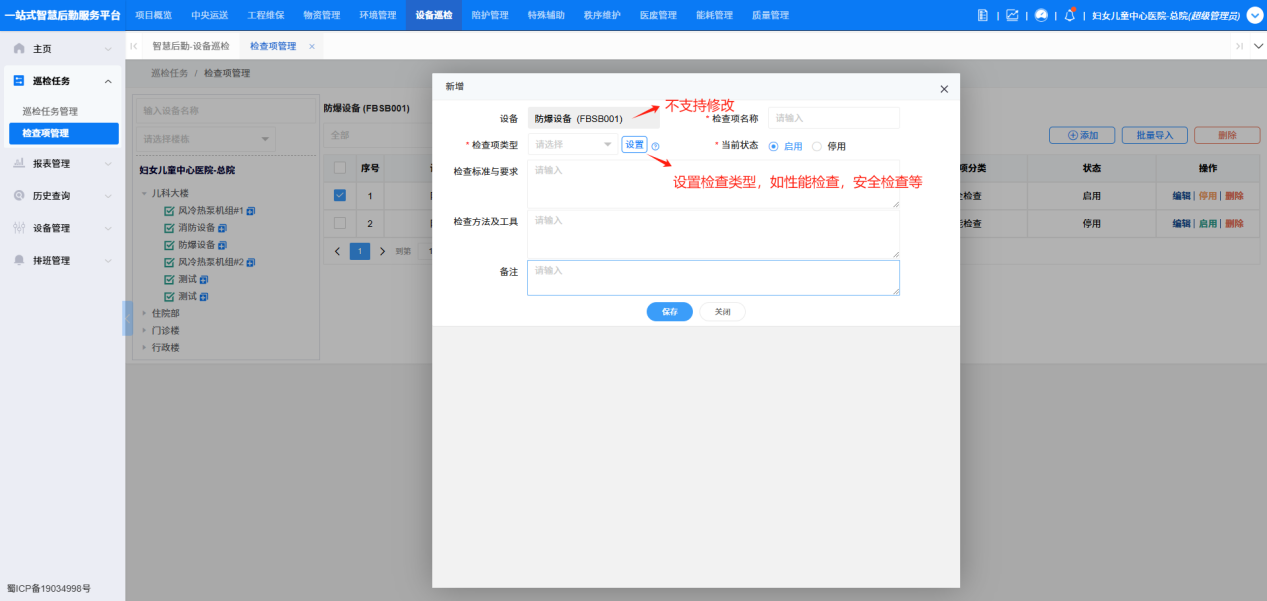Click the 排班管理 bell icon in sidebar
1267x601 pixels.
[19, 260]
